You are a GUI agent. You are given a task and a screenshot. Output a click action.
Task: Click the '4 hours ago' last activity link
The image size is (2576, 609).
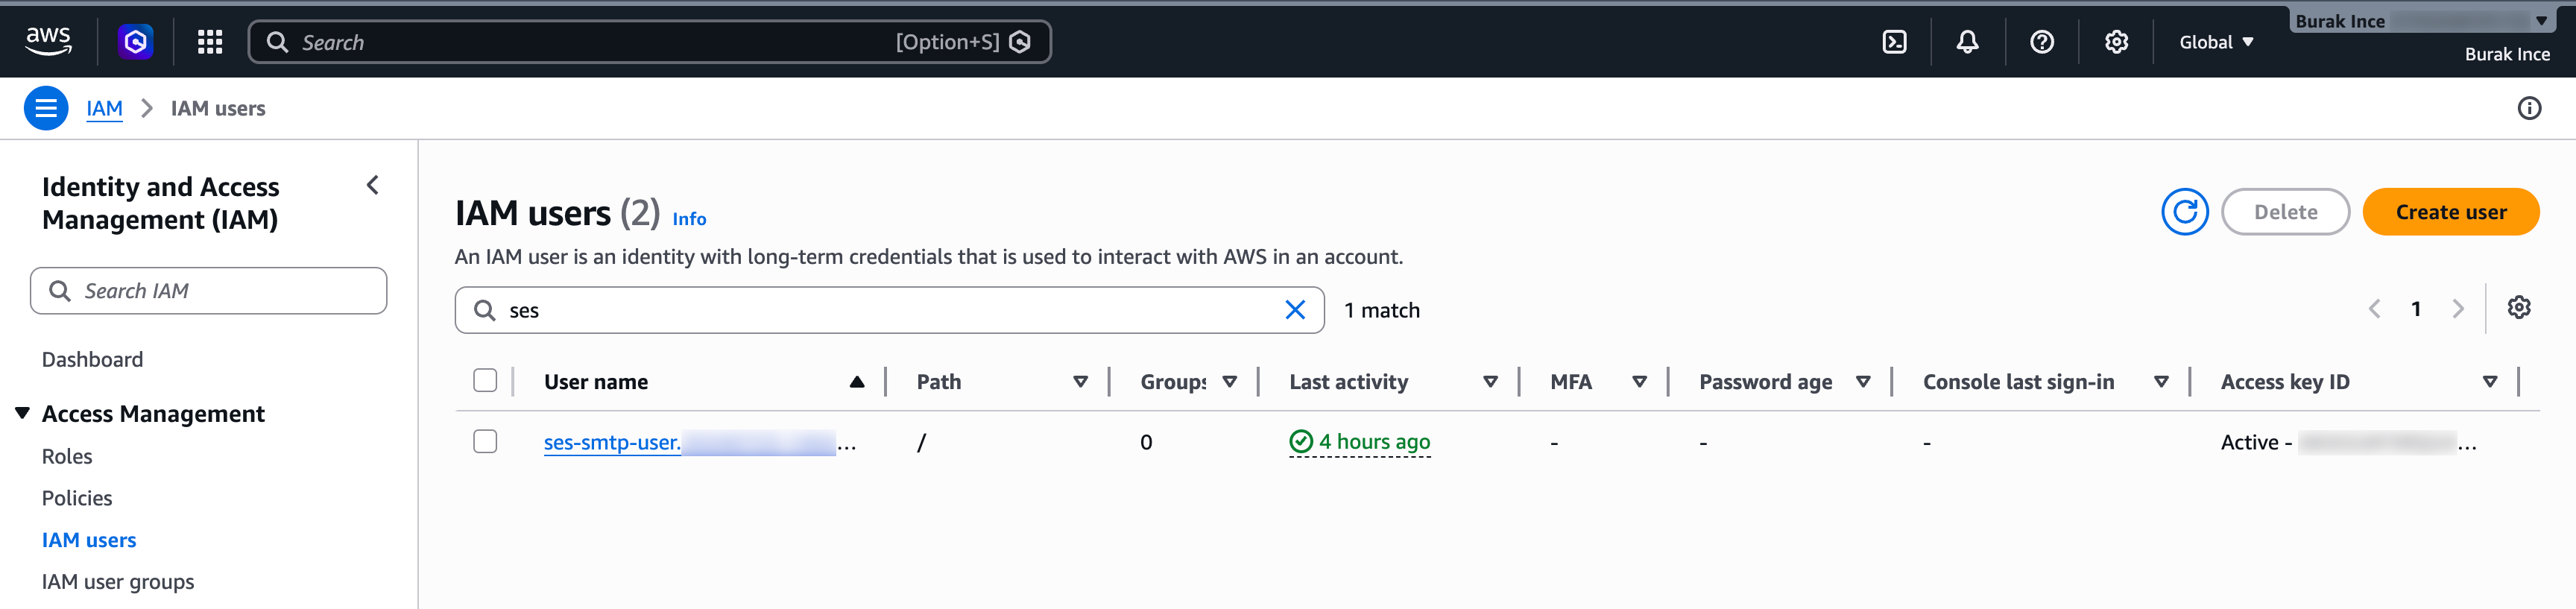coord(1360,442)
